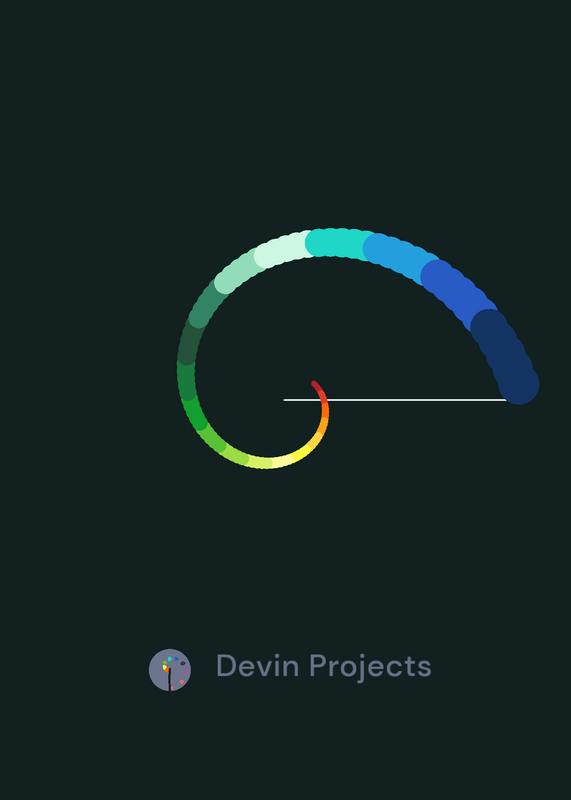Click the left end of the white line
571x800 pixels.
(x=285, y=400)
